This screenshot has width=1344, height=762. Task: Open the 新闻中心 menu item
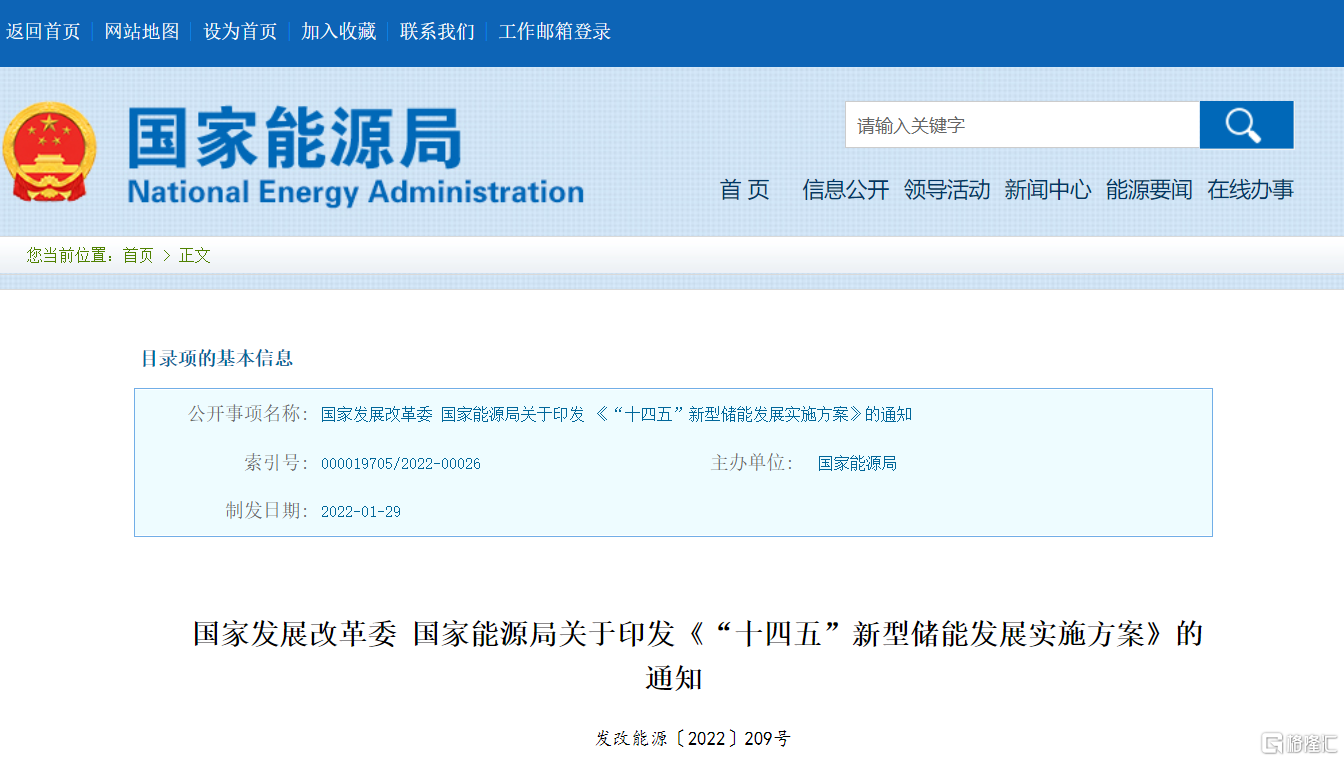(1048, 190)
